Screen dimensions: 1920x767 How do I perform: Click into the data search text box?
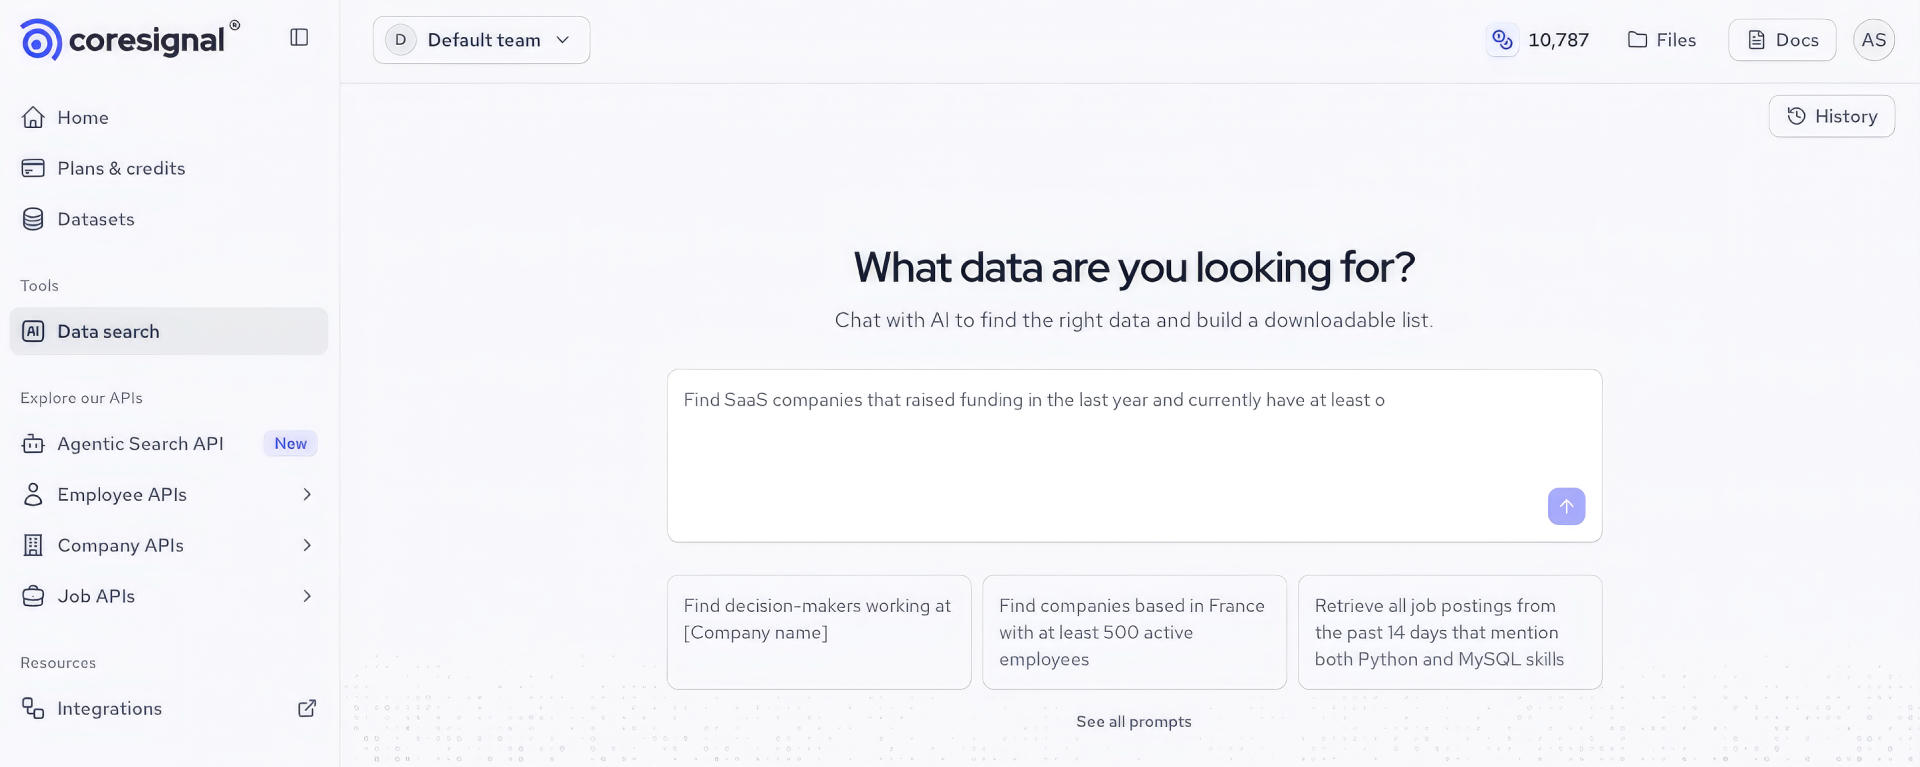(1134, 456)
